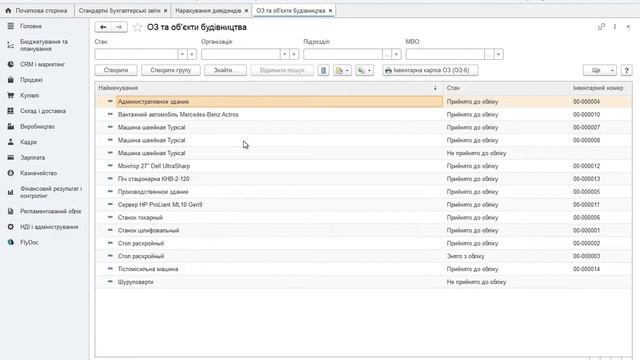
Task: Open Підрозділ selection with ellipsis button
Action: [387, 54]
